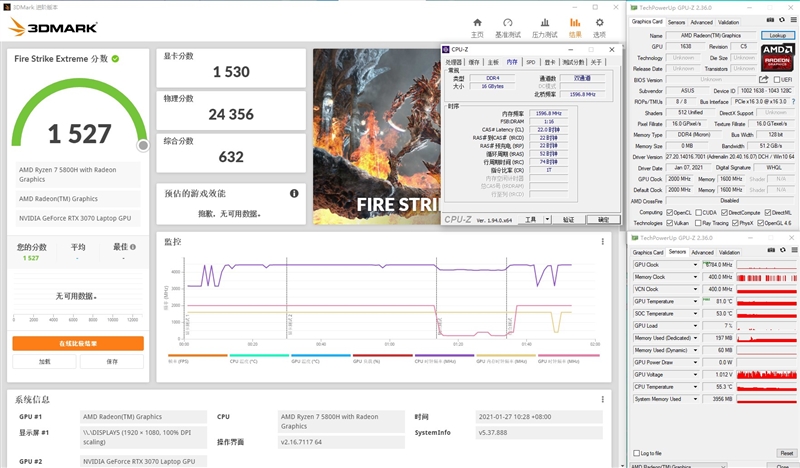Open the CPU Temperature sensor dropdown
Viewport: 800px width, 468px height.
pos(695,387)
